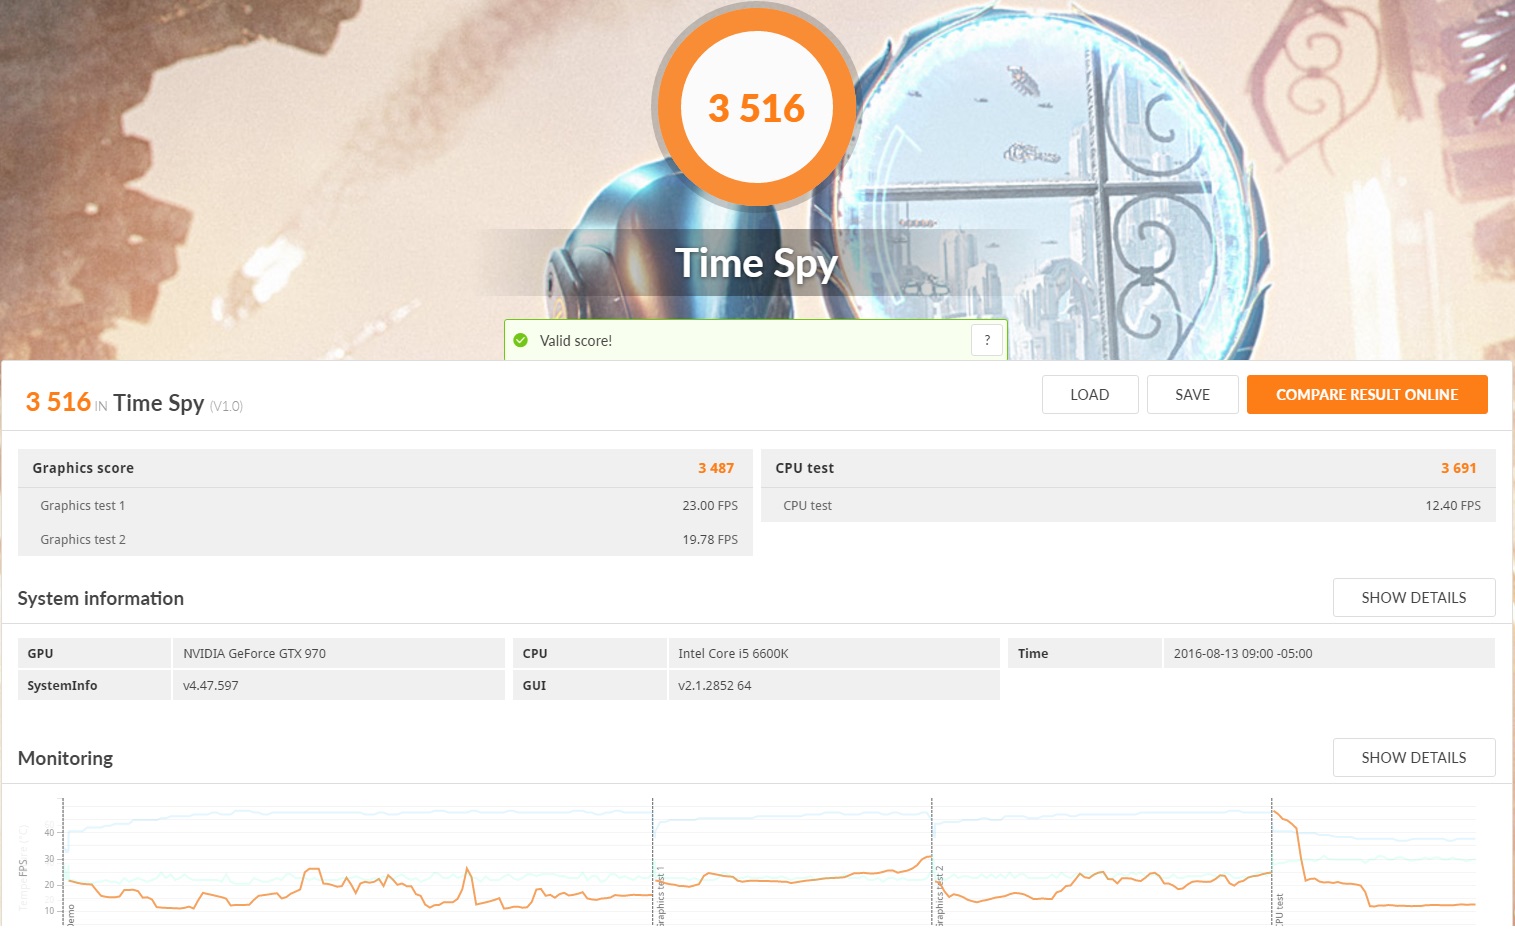The height and width of the screenshot is (930, 1515).
Task: Select the CPU score value 3 691
Action: coord(1458,468)
